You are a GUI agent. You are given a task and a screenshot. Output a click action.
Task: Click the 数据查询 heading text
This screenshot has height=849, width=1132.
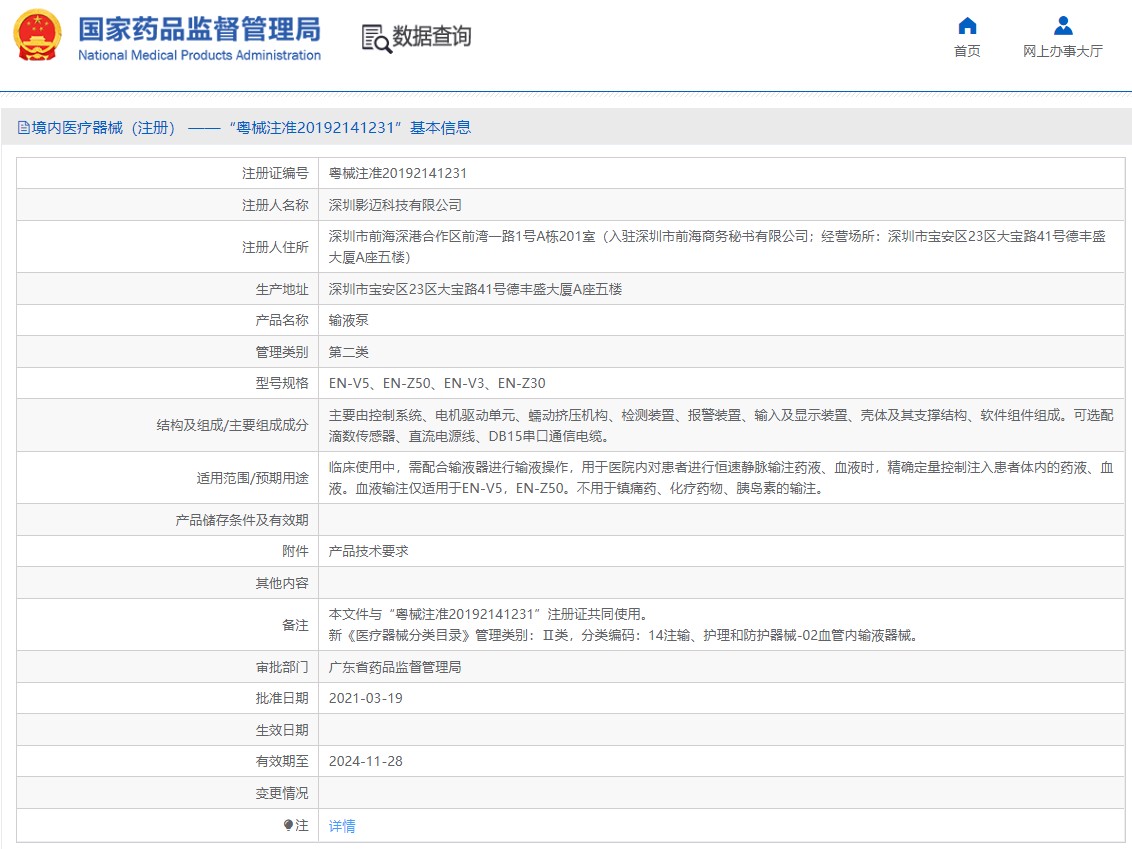pyautogui.click(x=432, y=35)
